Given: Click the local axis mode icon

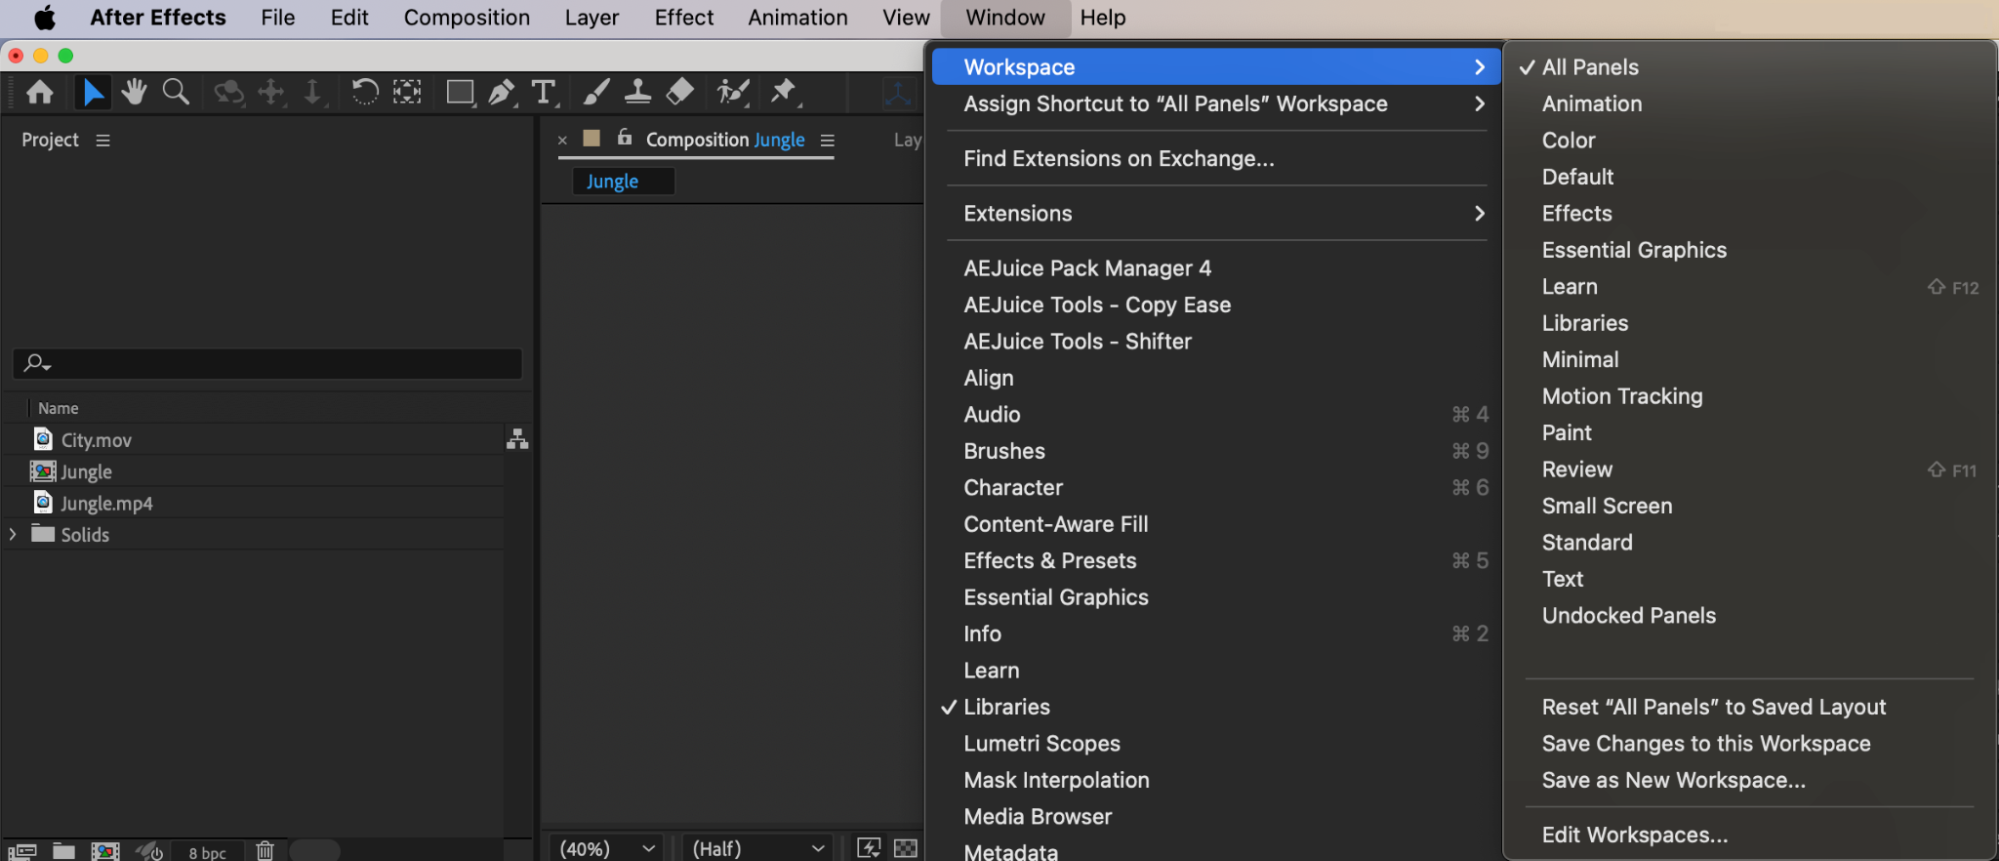Looking at the screenshot, I should click(897, 94).
